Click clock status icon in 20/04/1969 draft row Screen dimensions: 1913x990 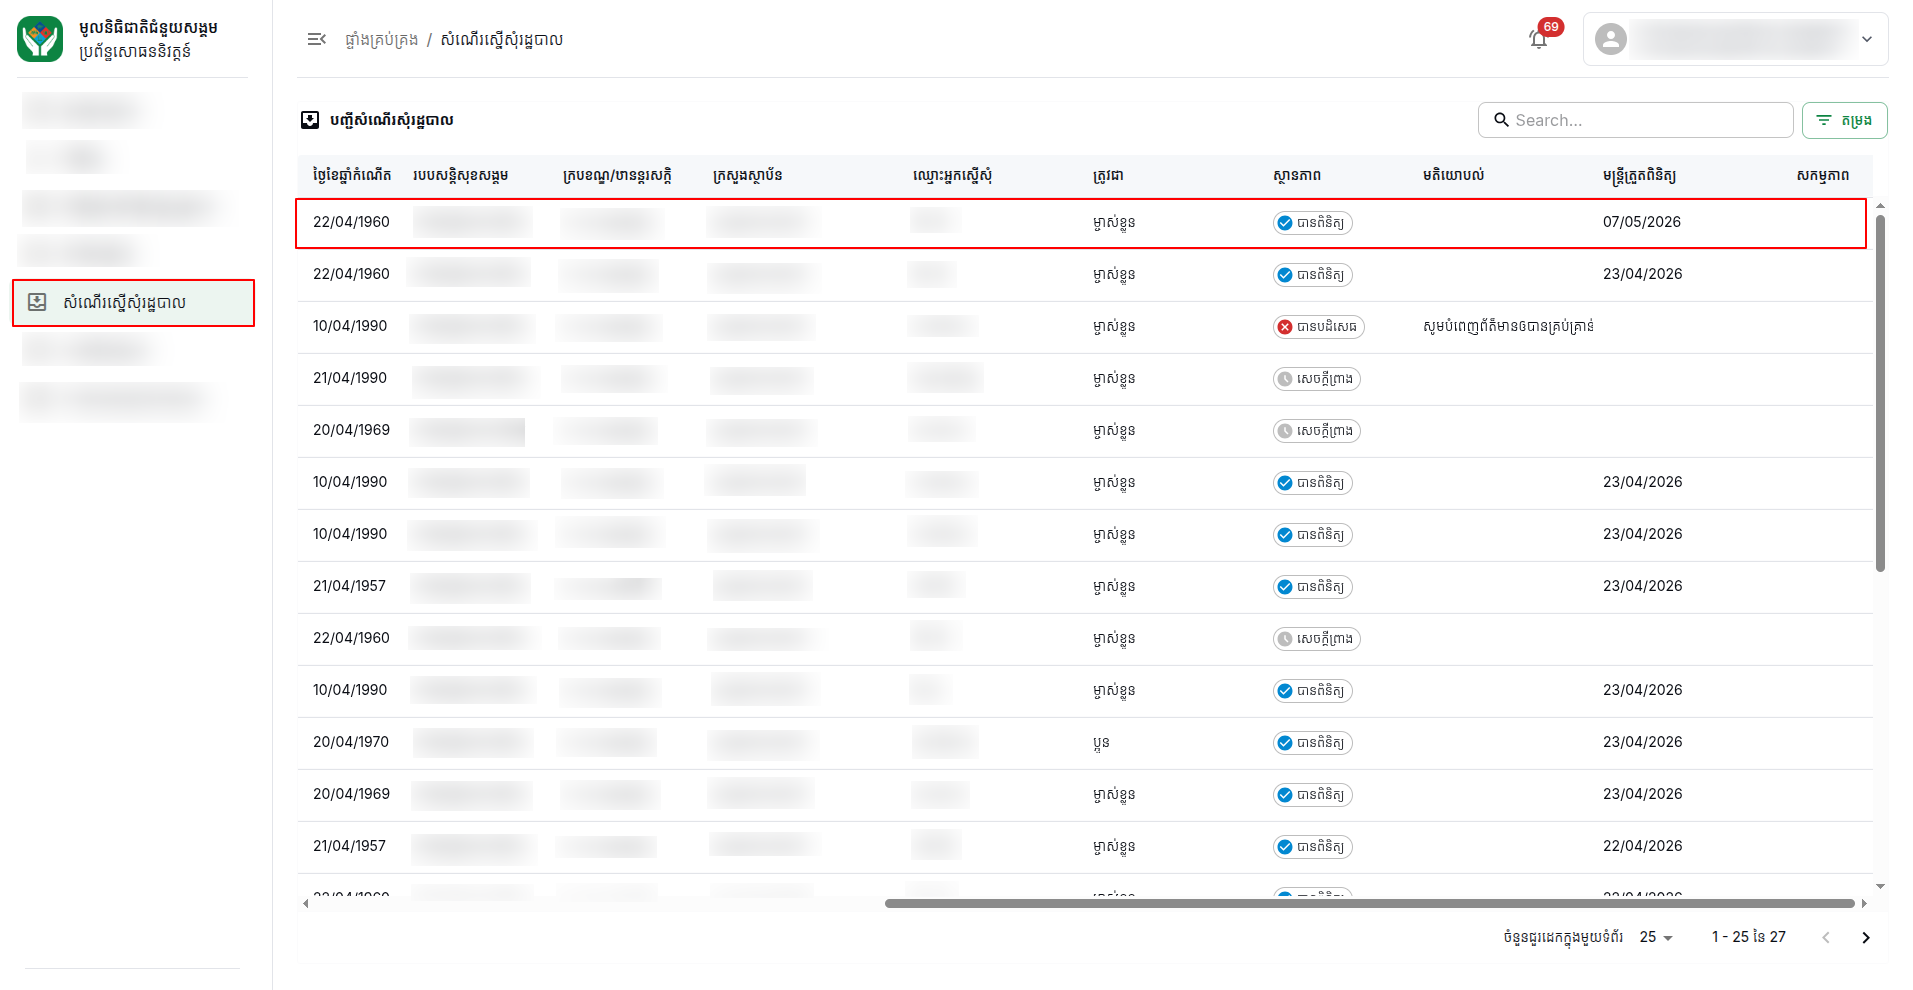[1285, 431]
